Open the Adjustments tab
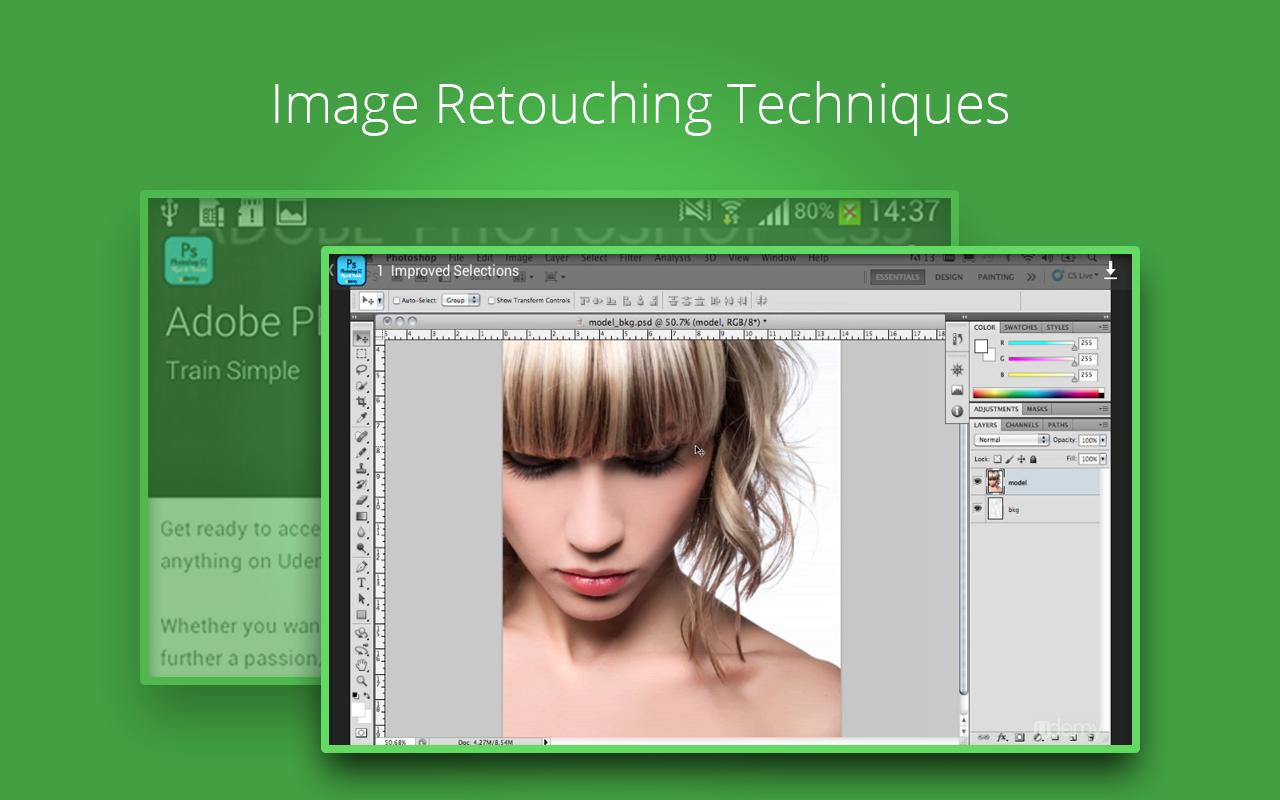The image size is (1280, 800). 996,409
